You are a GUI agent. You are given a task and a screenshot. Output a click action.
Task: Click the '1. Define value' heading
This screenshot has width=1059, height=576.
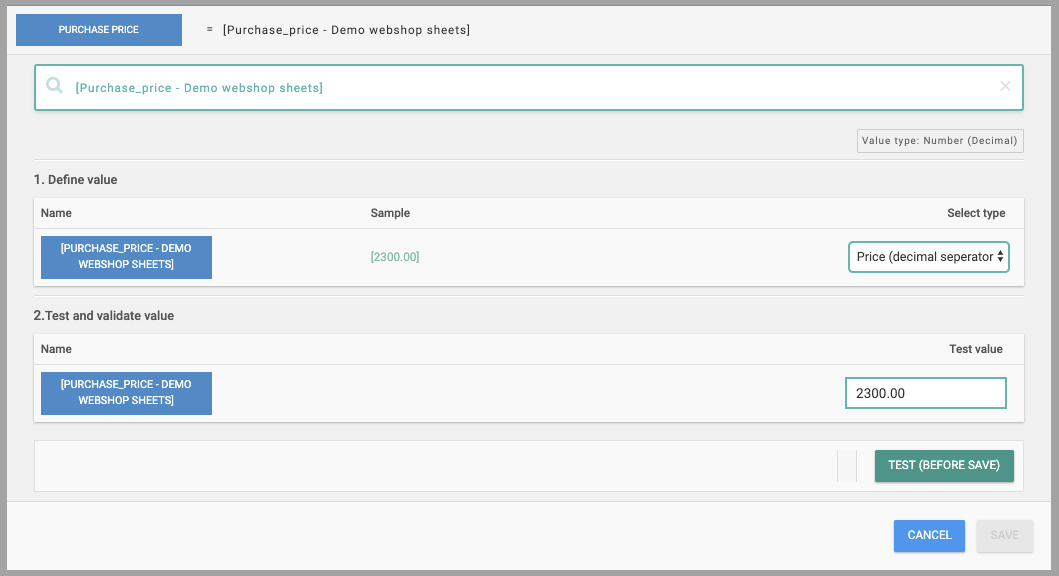click(x=76, y=180)
